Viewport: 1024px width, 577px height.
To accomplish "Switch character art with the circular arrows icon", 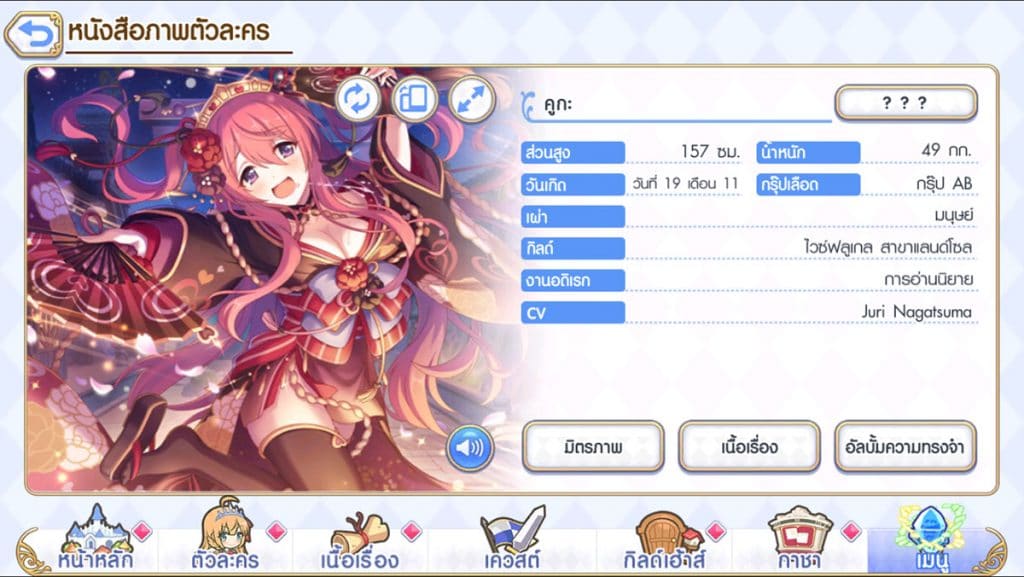I will pyautogui.click(x=357, y=100).
